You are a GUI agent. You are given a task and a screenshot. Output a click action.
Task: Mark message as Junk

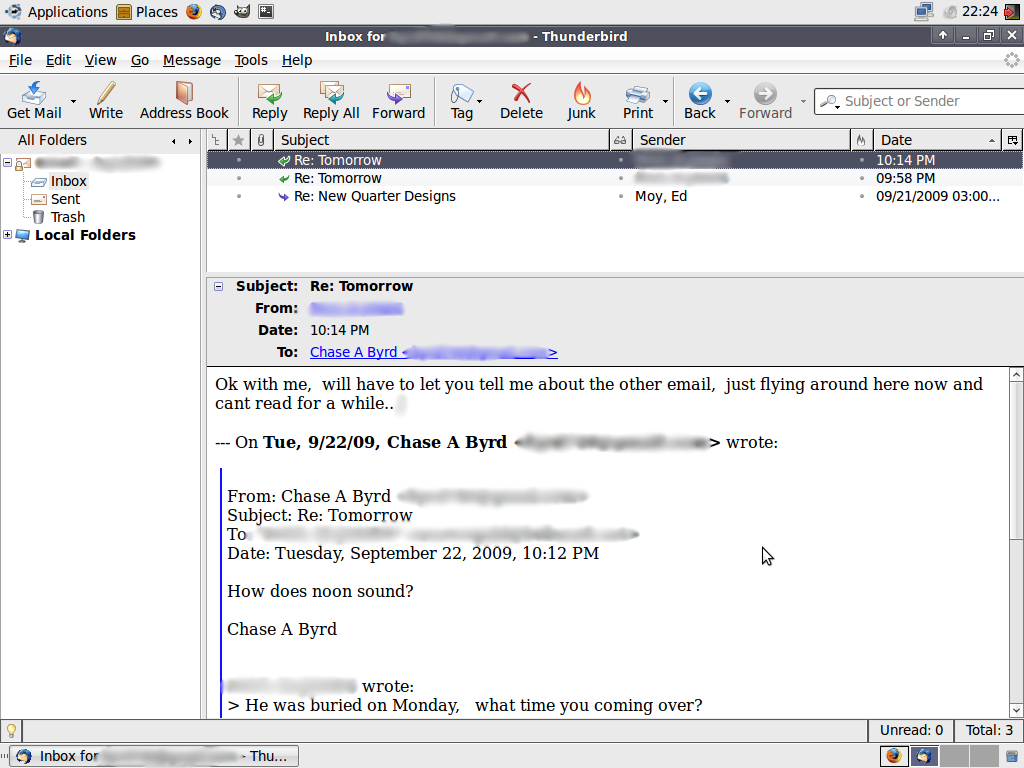(x=581, y=101)
